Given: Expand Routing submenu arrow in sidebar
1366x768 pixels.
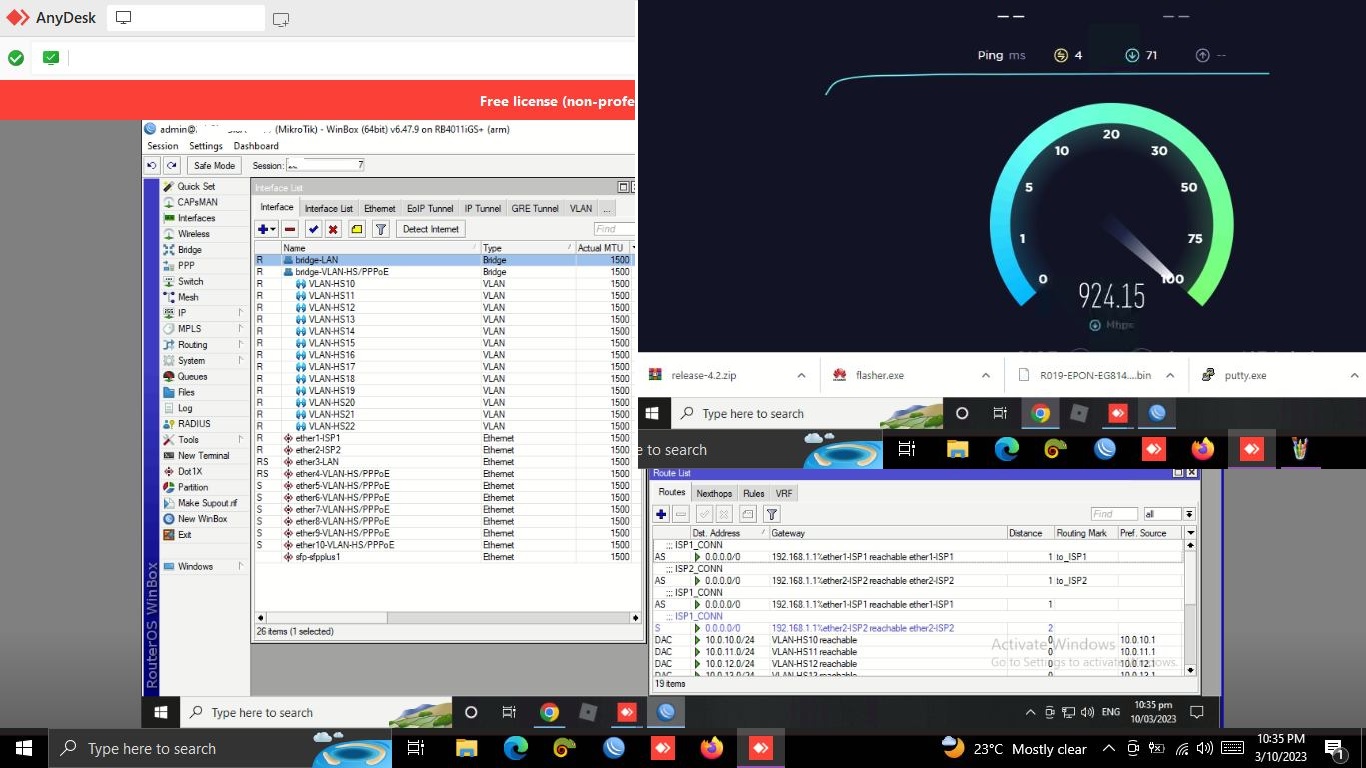Looking at the screenshot, I should 241,345.
